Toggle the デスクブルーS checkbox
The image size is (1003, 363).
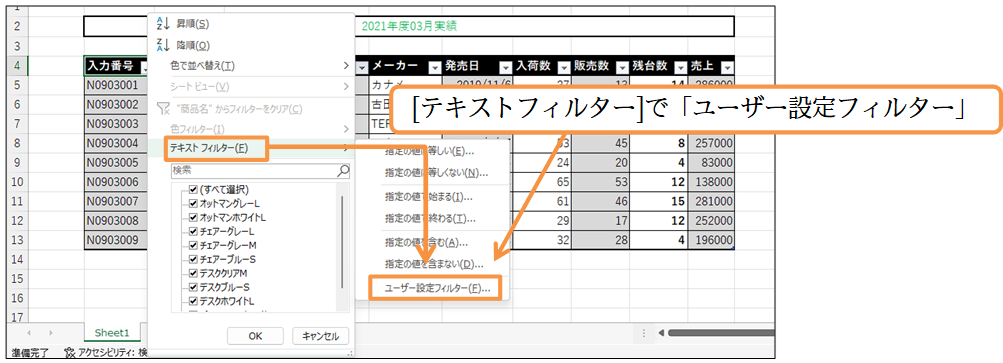(x=193, y=287)
